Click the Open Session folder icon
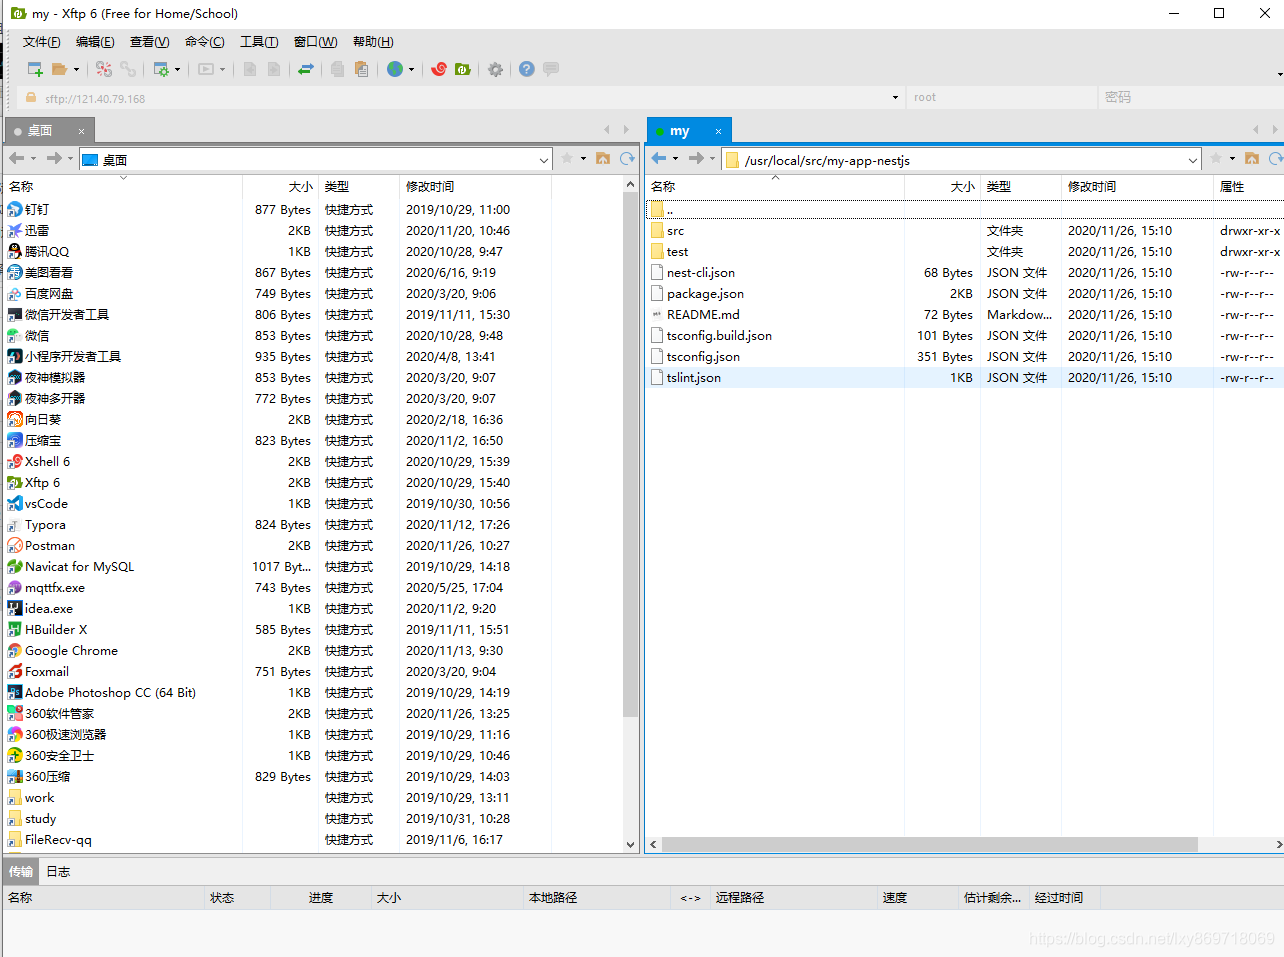The image size is (1284, 957). 60,69
